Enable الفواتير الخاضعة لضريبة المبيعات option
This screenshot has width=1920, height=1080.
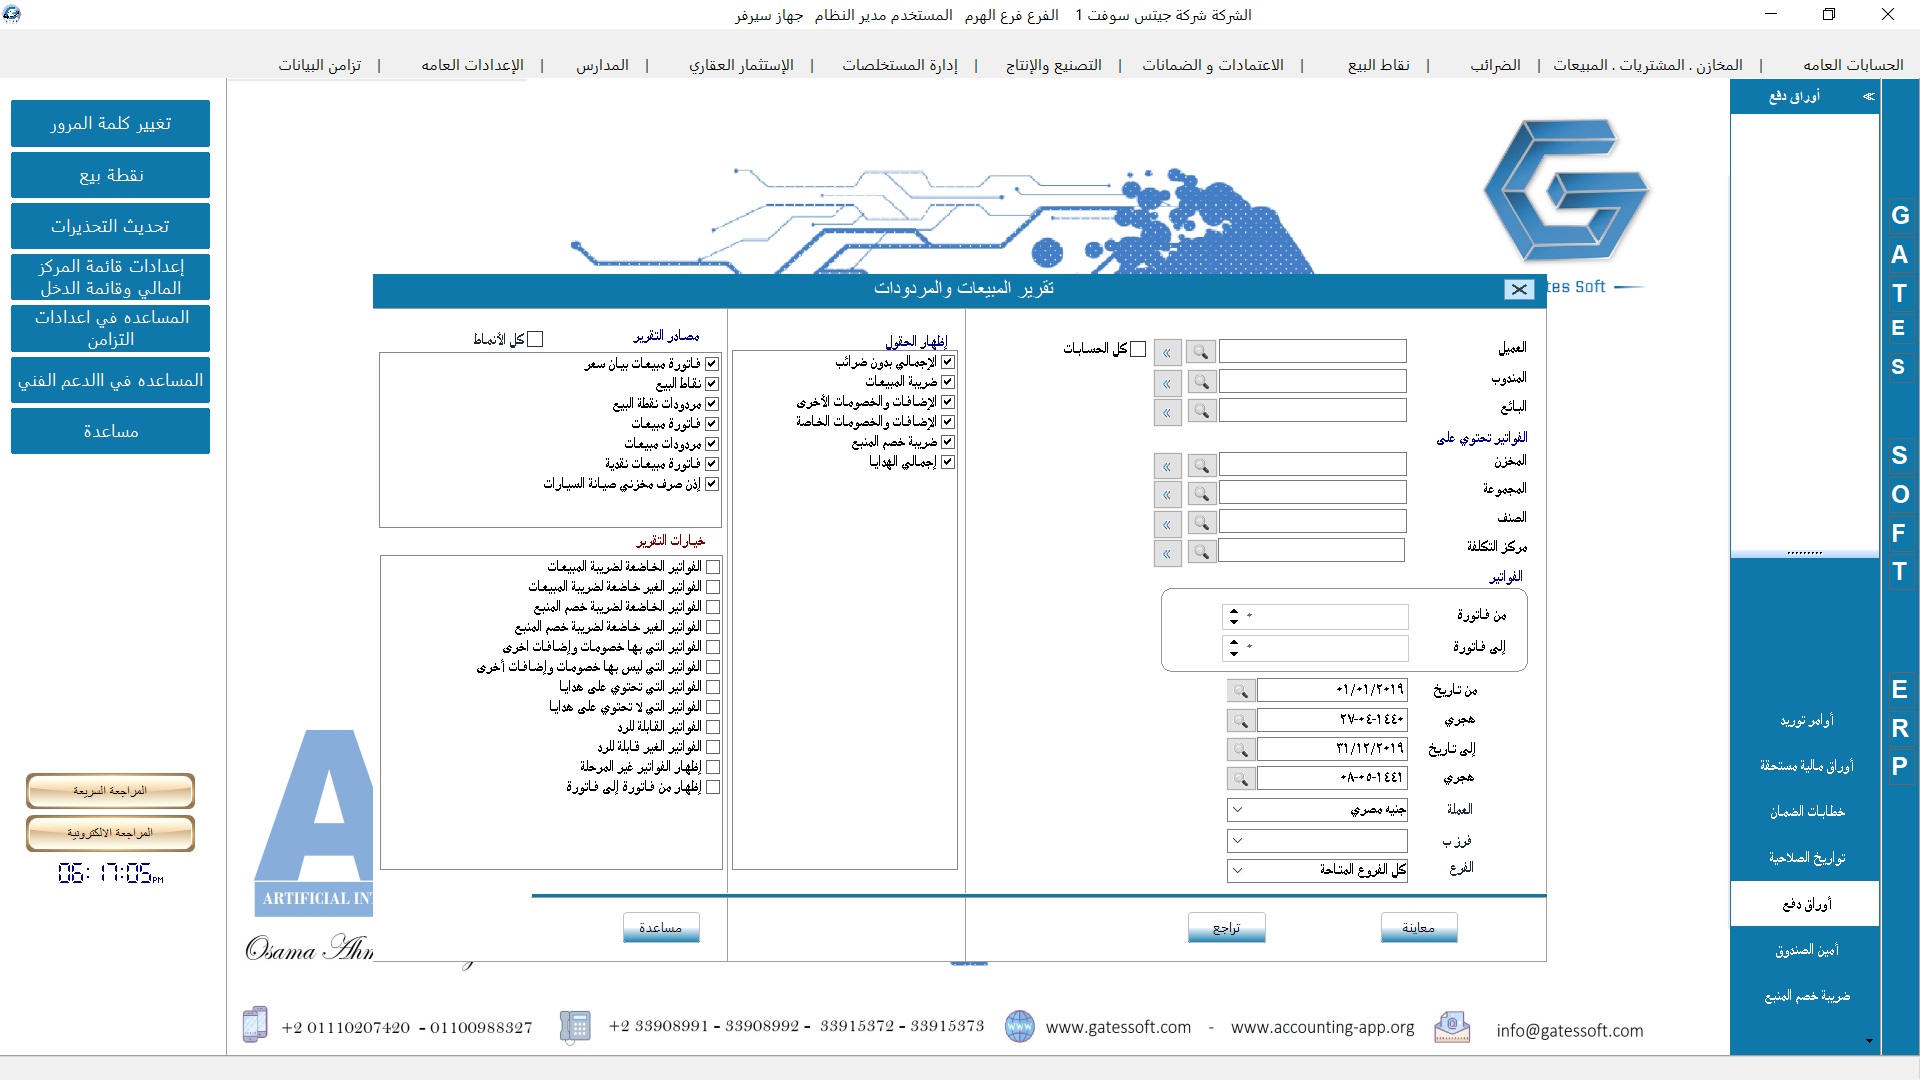point(712,567)
